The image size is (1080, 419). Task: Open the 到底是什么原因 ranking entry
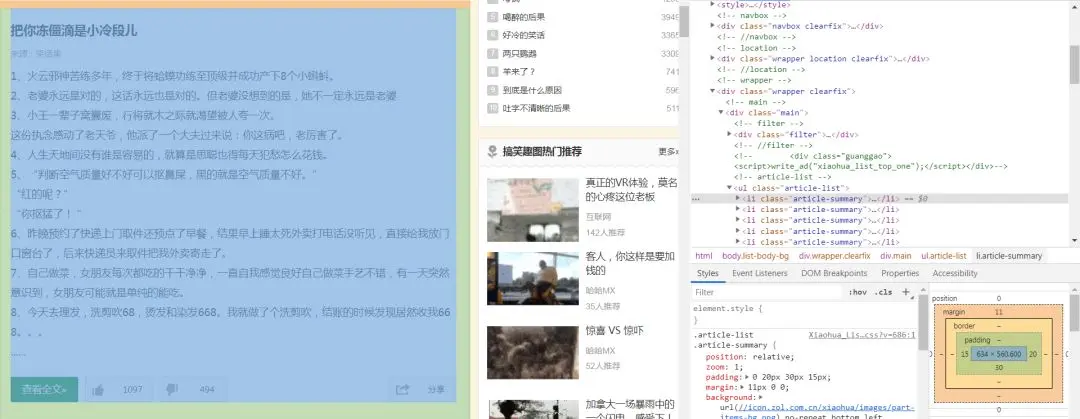point(532,90)
